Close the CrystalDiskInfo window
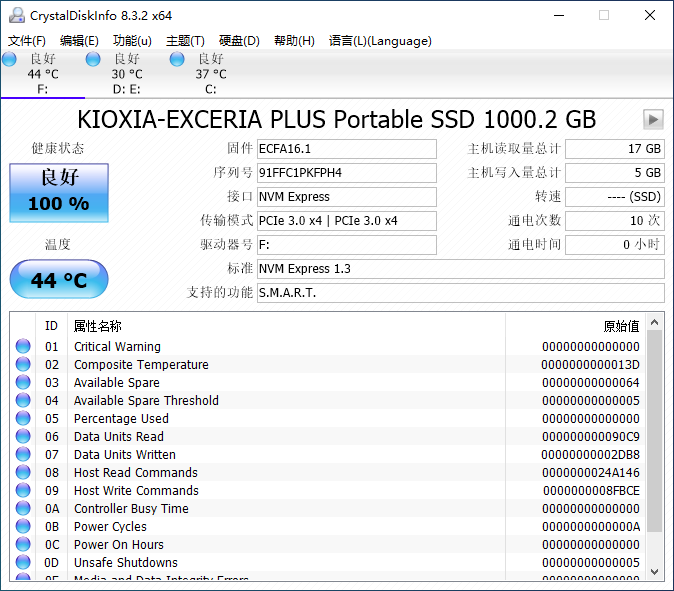Image resolution: width=674 pixels, height=591 pixels. (650, 15)
